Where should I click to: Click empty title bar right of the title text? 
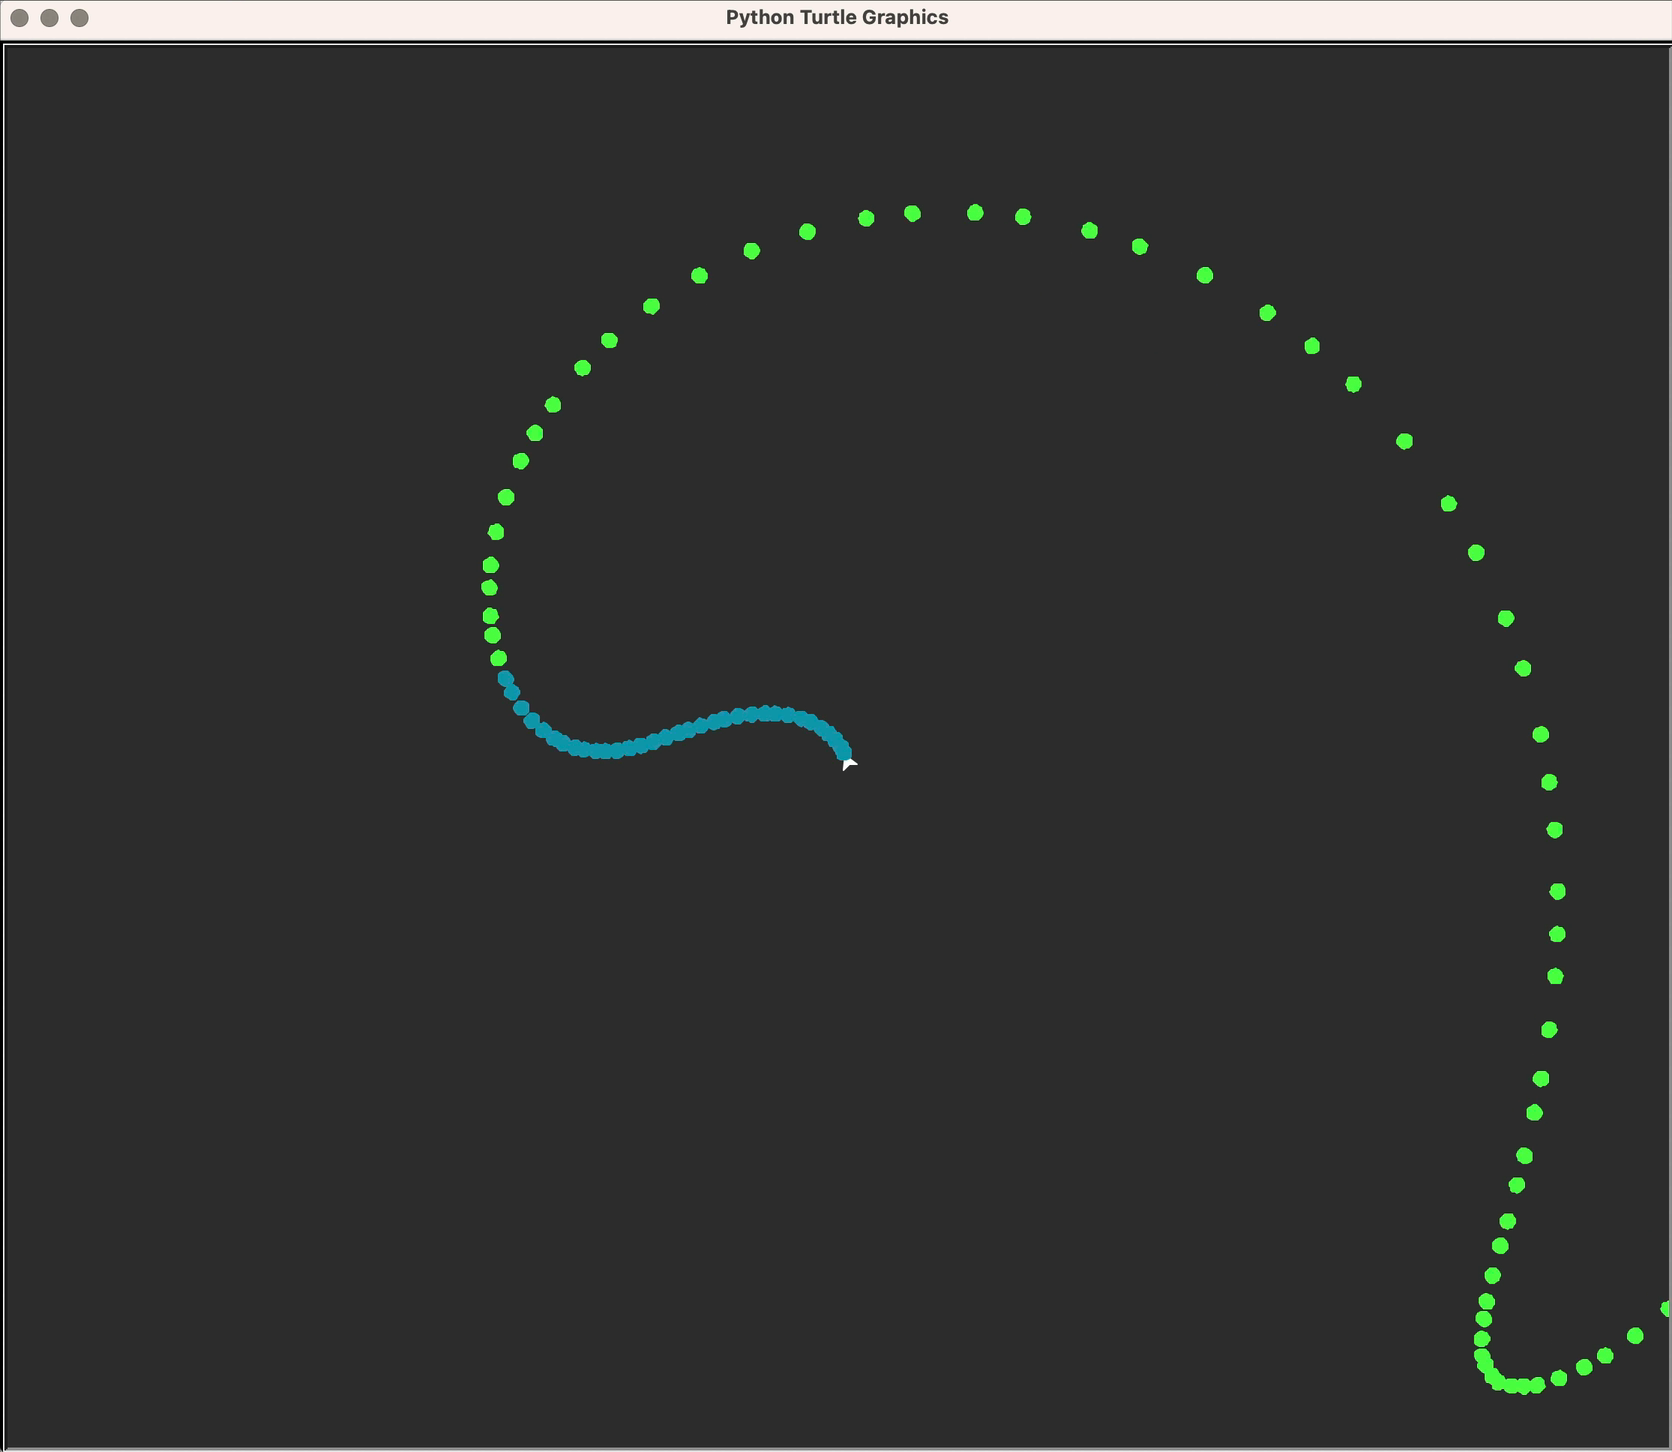coord(1300,18)
